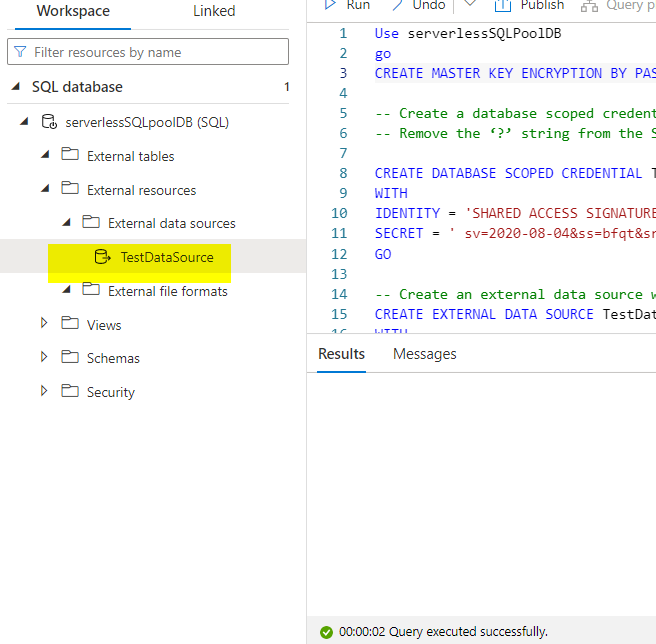Click line number 12 in the gutter

pyautogui.click(x=339, y=254)
